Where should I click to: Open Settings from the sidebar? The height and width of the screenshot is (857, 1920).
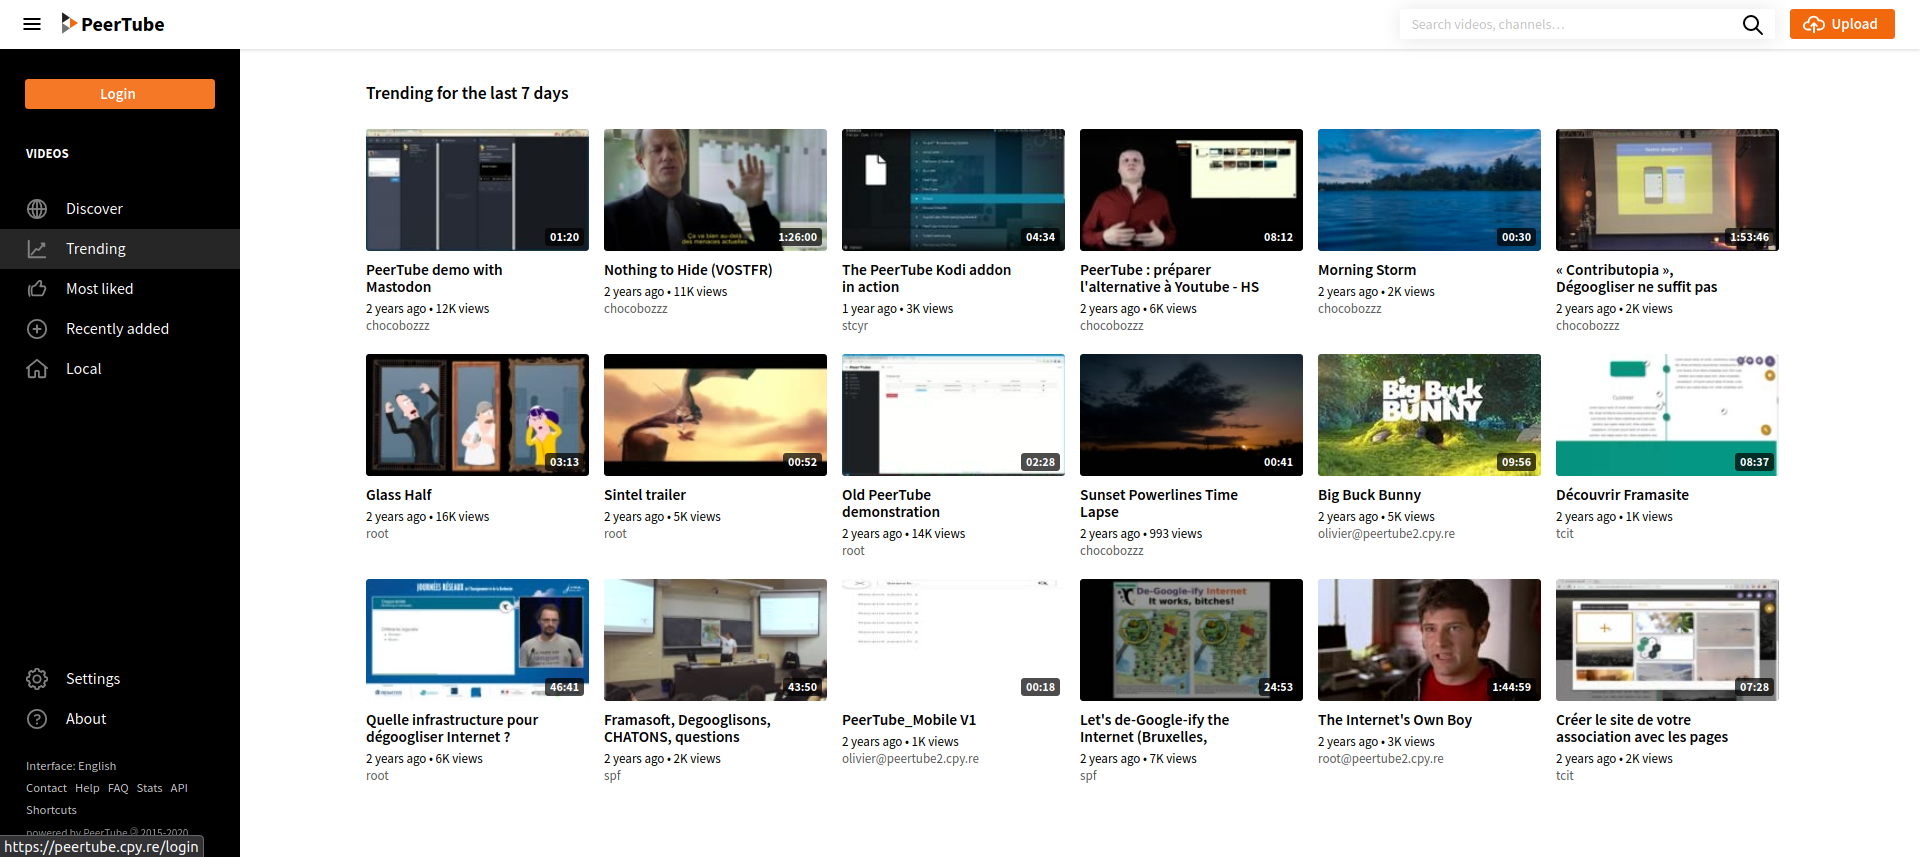(x=120, y=679)
